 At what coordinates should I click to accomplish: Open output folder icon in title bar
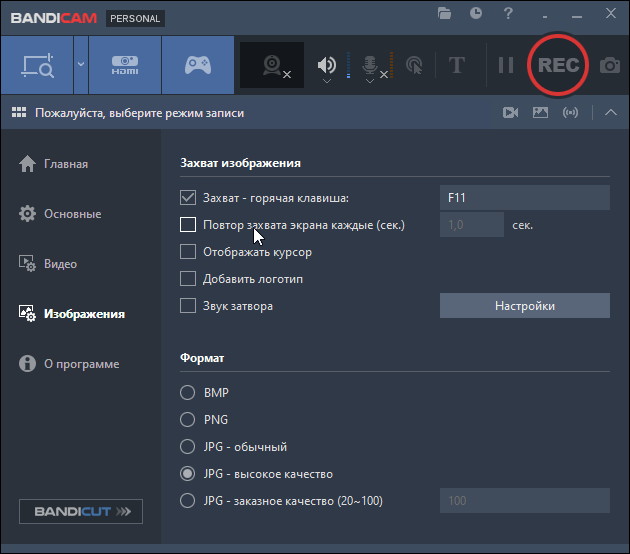click(x=444, y=13)
